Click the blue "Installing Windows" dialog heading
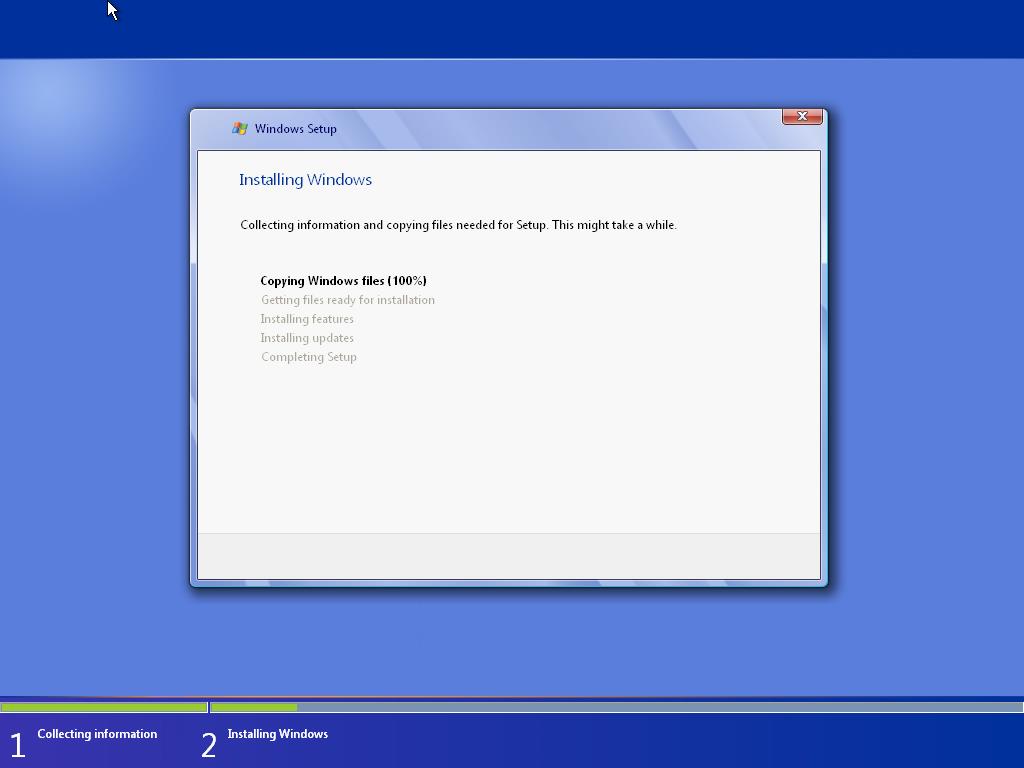The image size is (1024, 768). [x=305, y=180]
